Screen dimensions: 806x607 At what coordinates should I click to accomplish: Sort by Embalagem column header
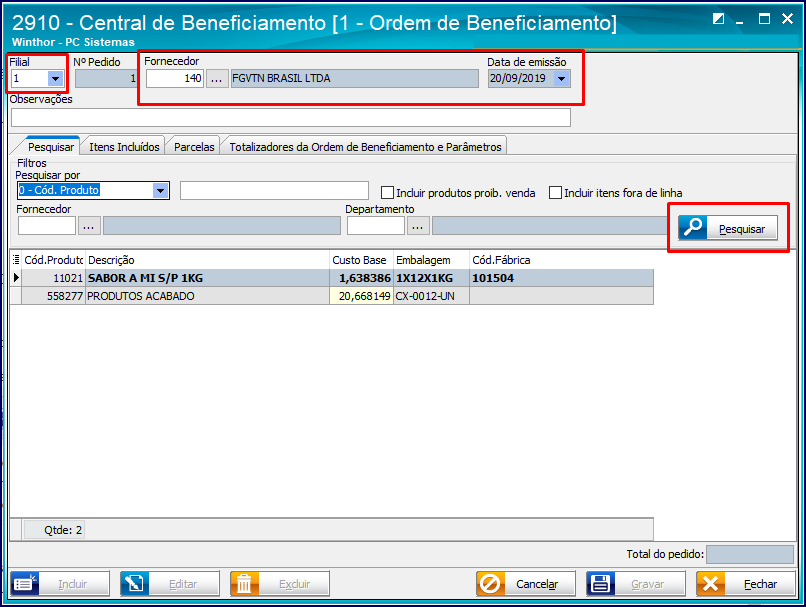tap(431, 260)
